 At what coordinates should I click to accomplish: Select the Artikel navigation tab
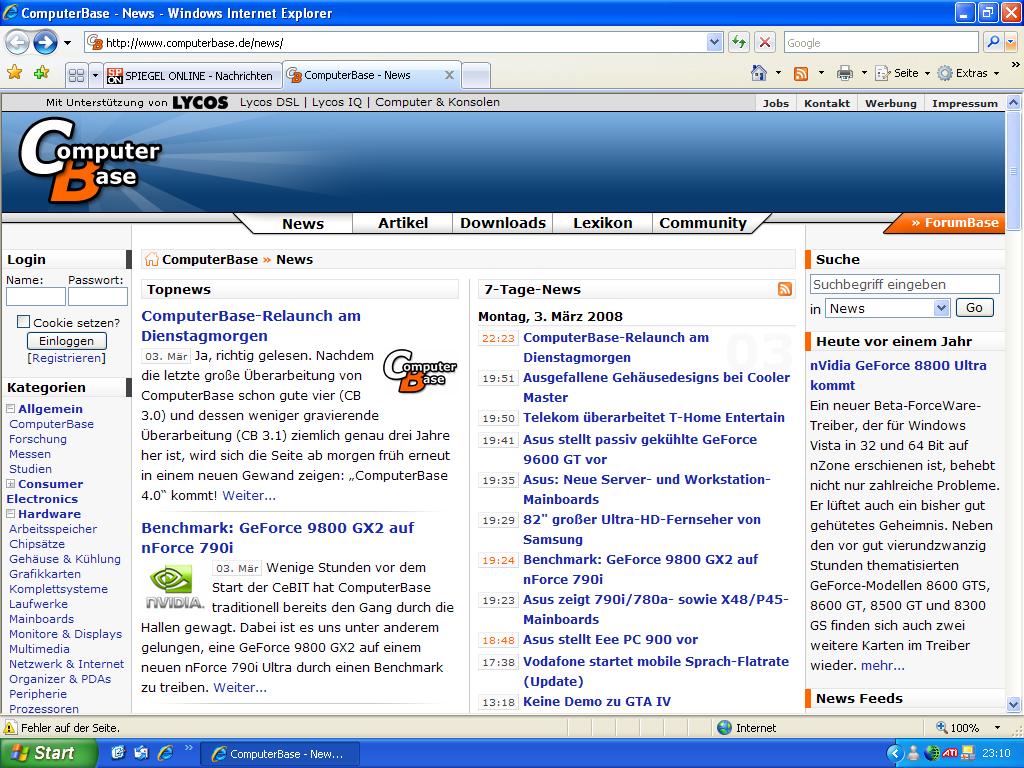click(403, 223)
